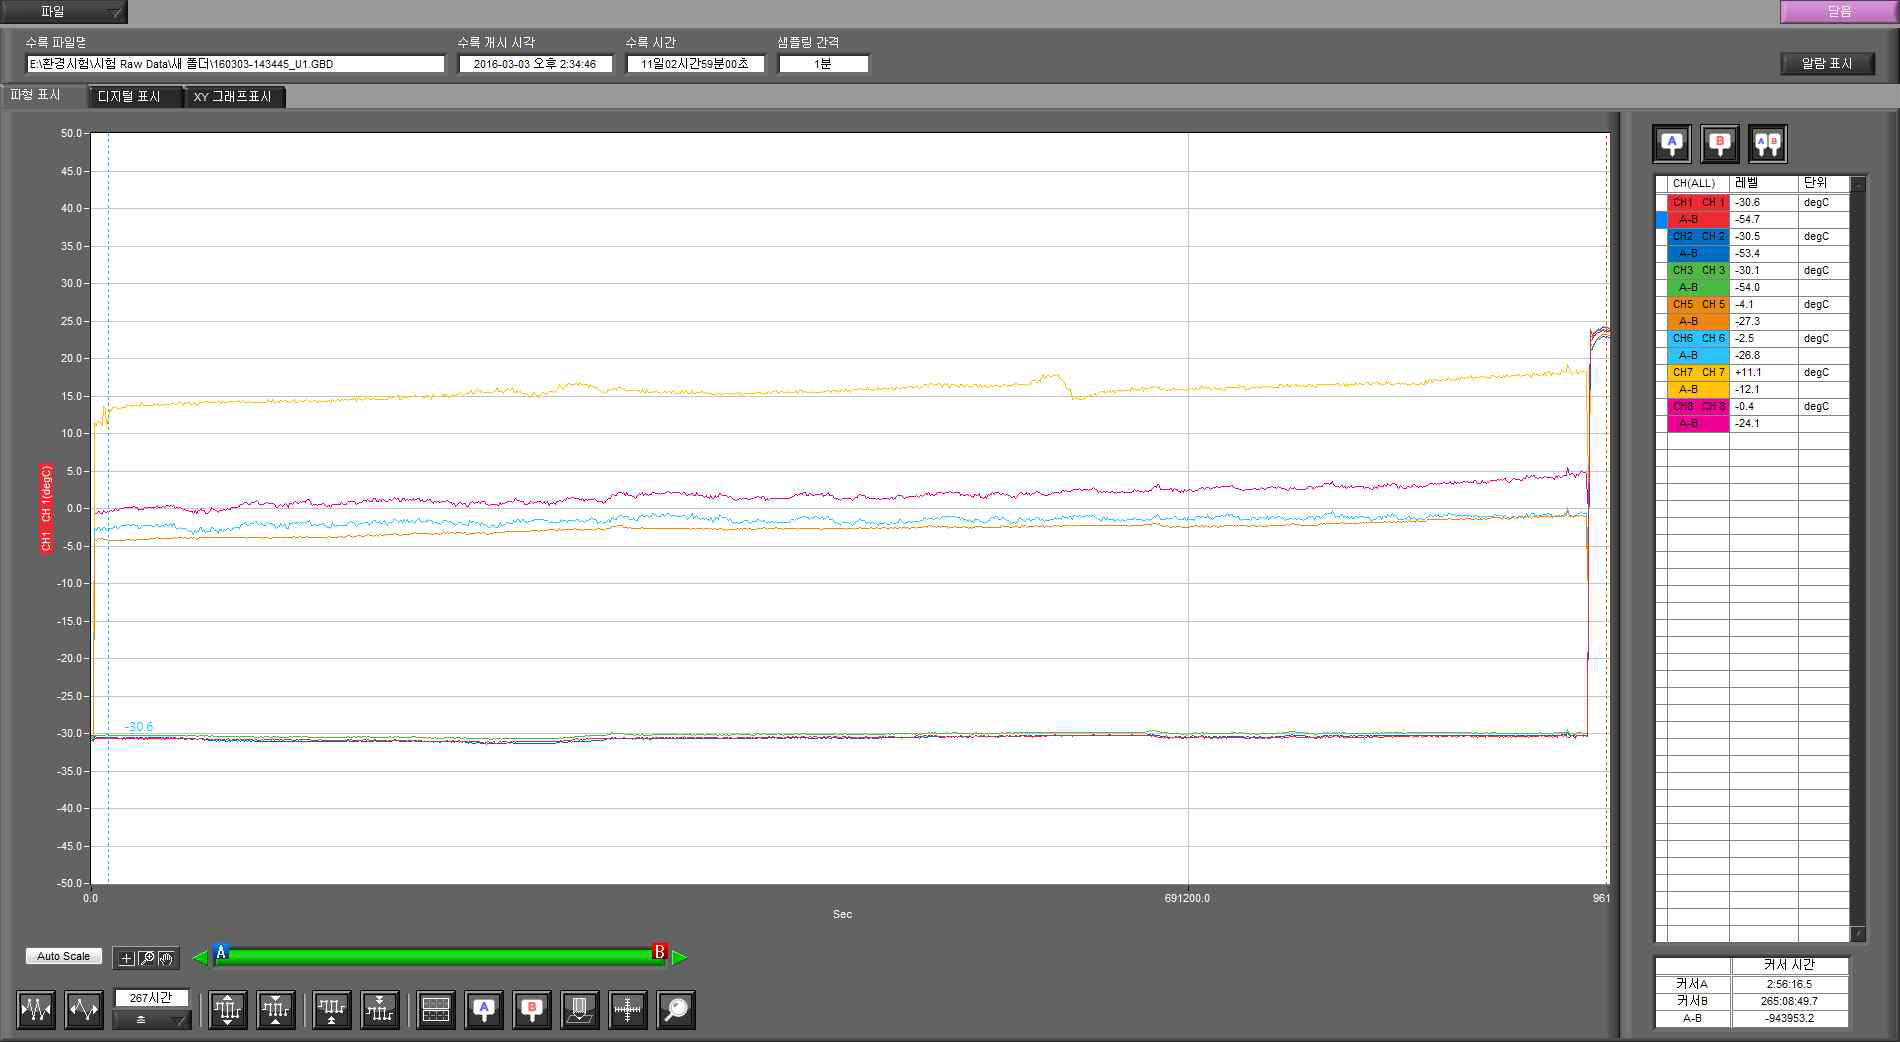Click the Auto Scale button

[x=63, y=957]
